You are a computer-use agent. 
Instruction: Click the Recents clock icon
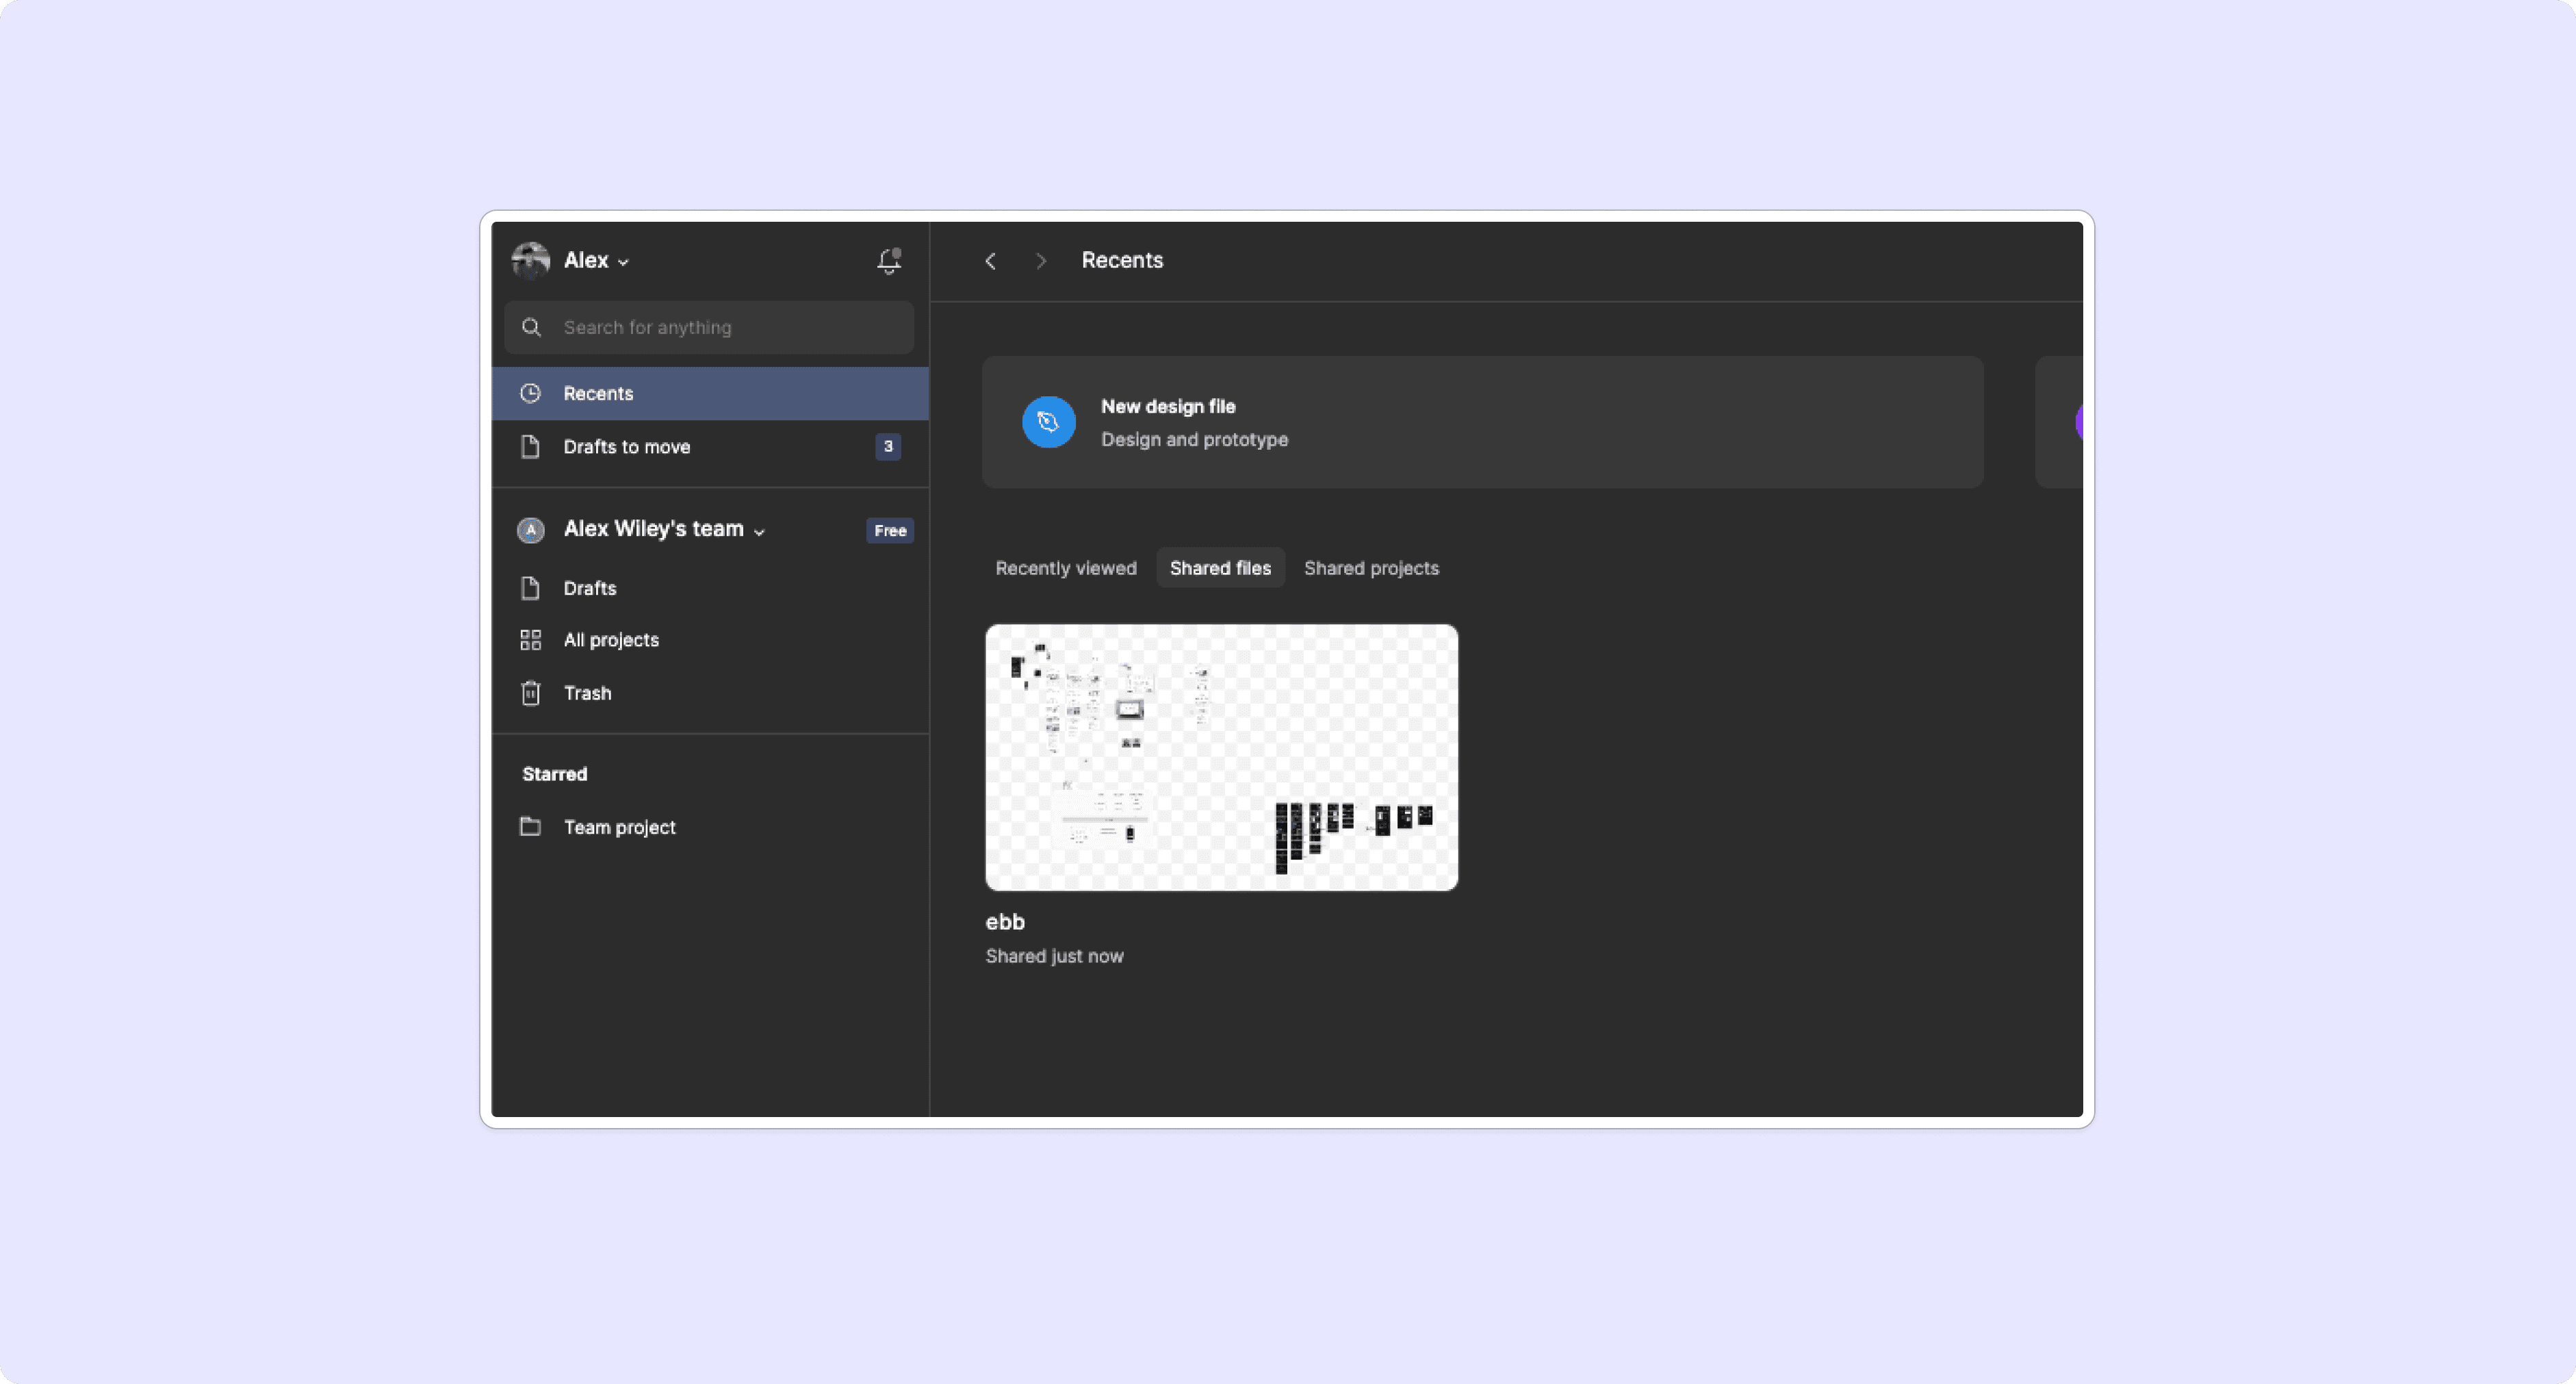pos(531,393)
